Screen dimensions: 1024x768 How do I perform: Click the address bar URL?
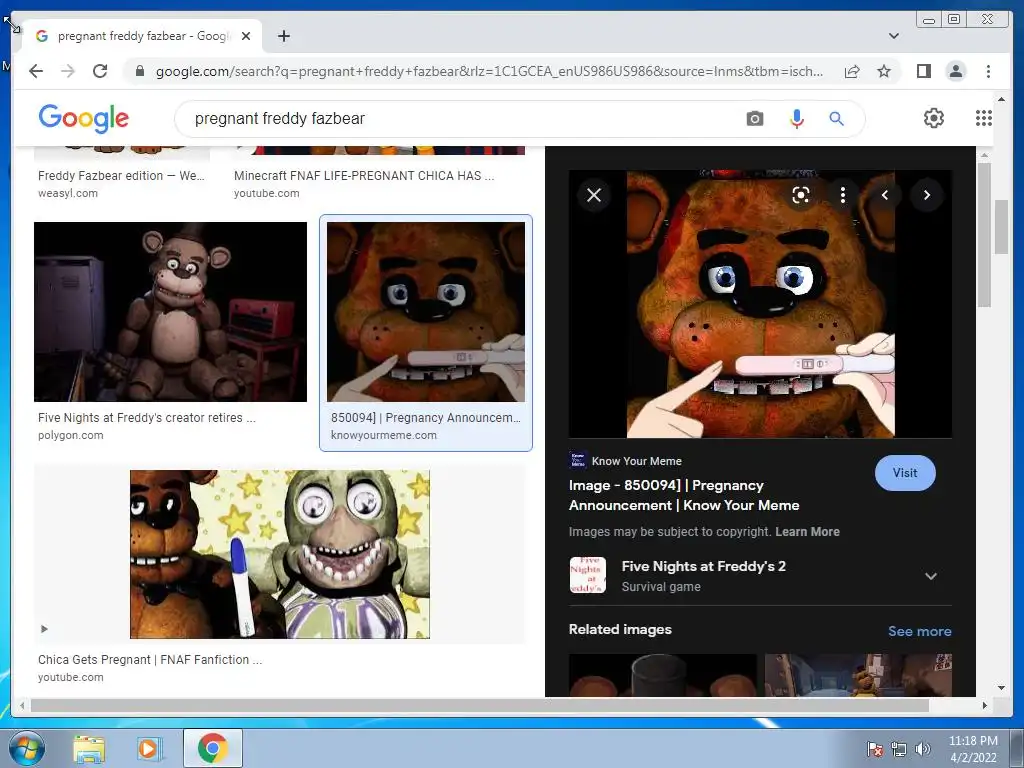[x=489, y=71]
